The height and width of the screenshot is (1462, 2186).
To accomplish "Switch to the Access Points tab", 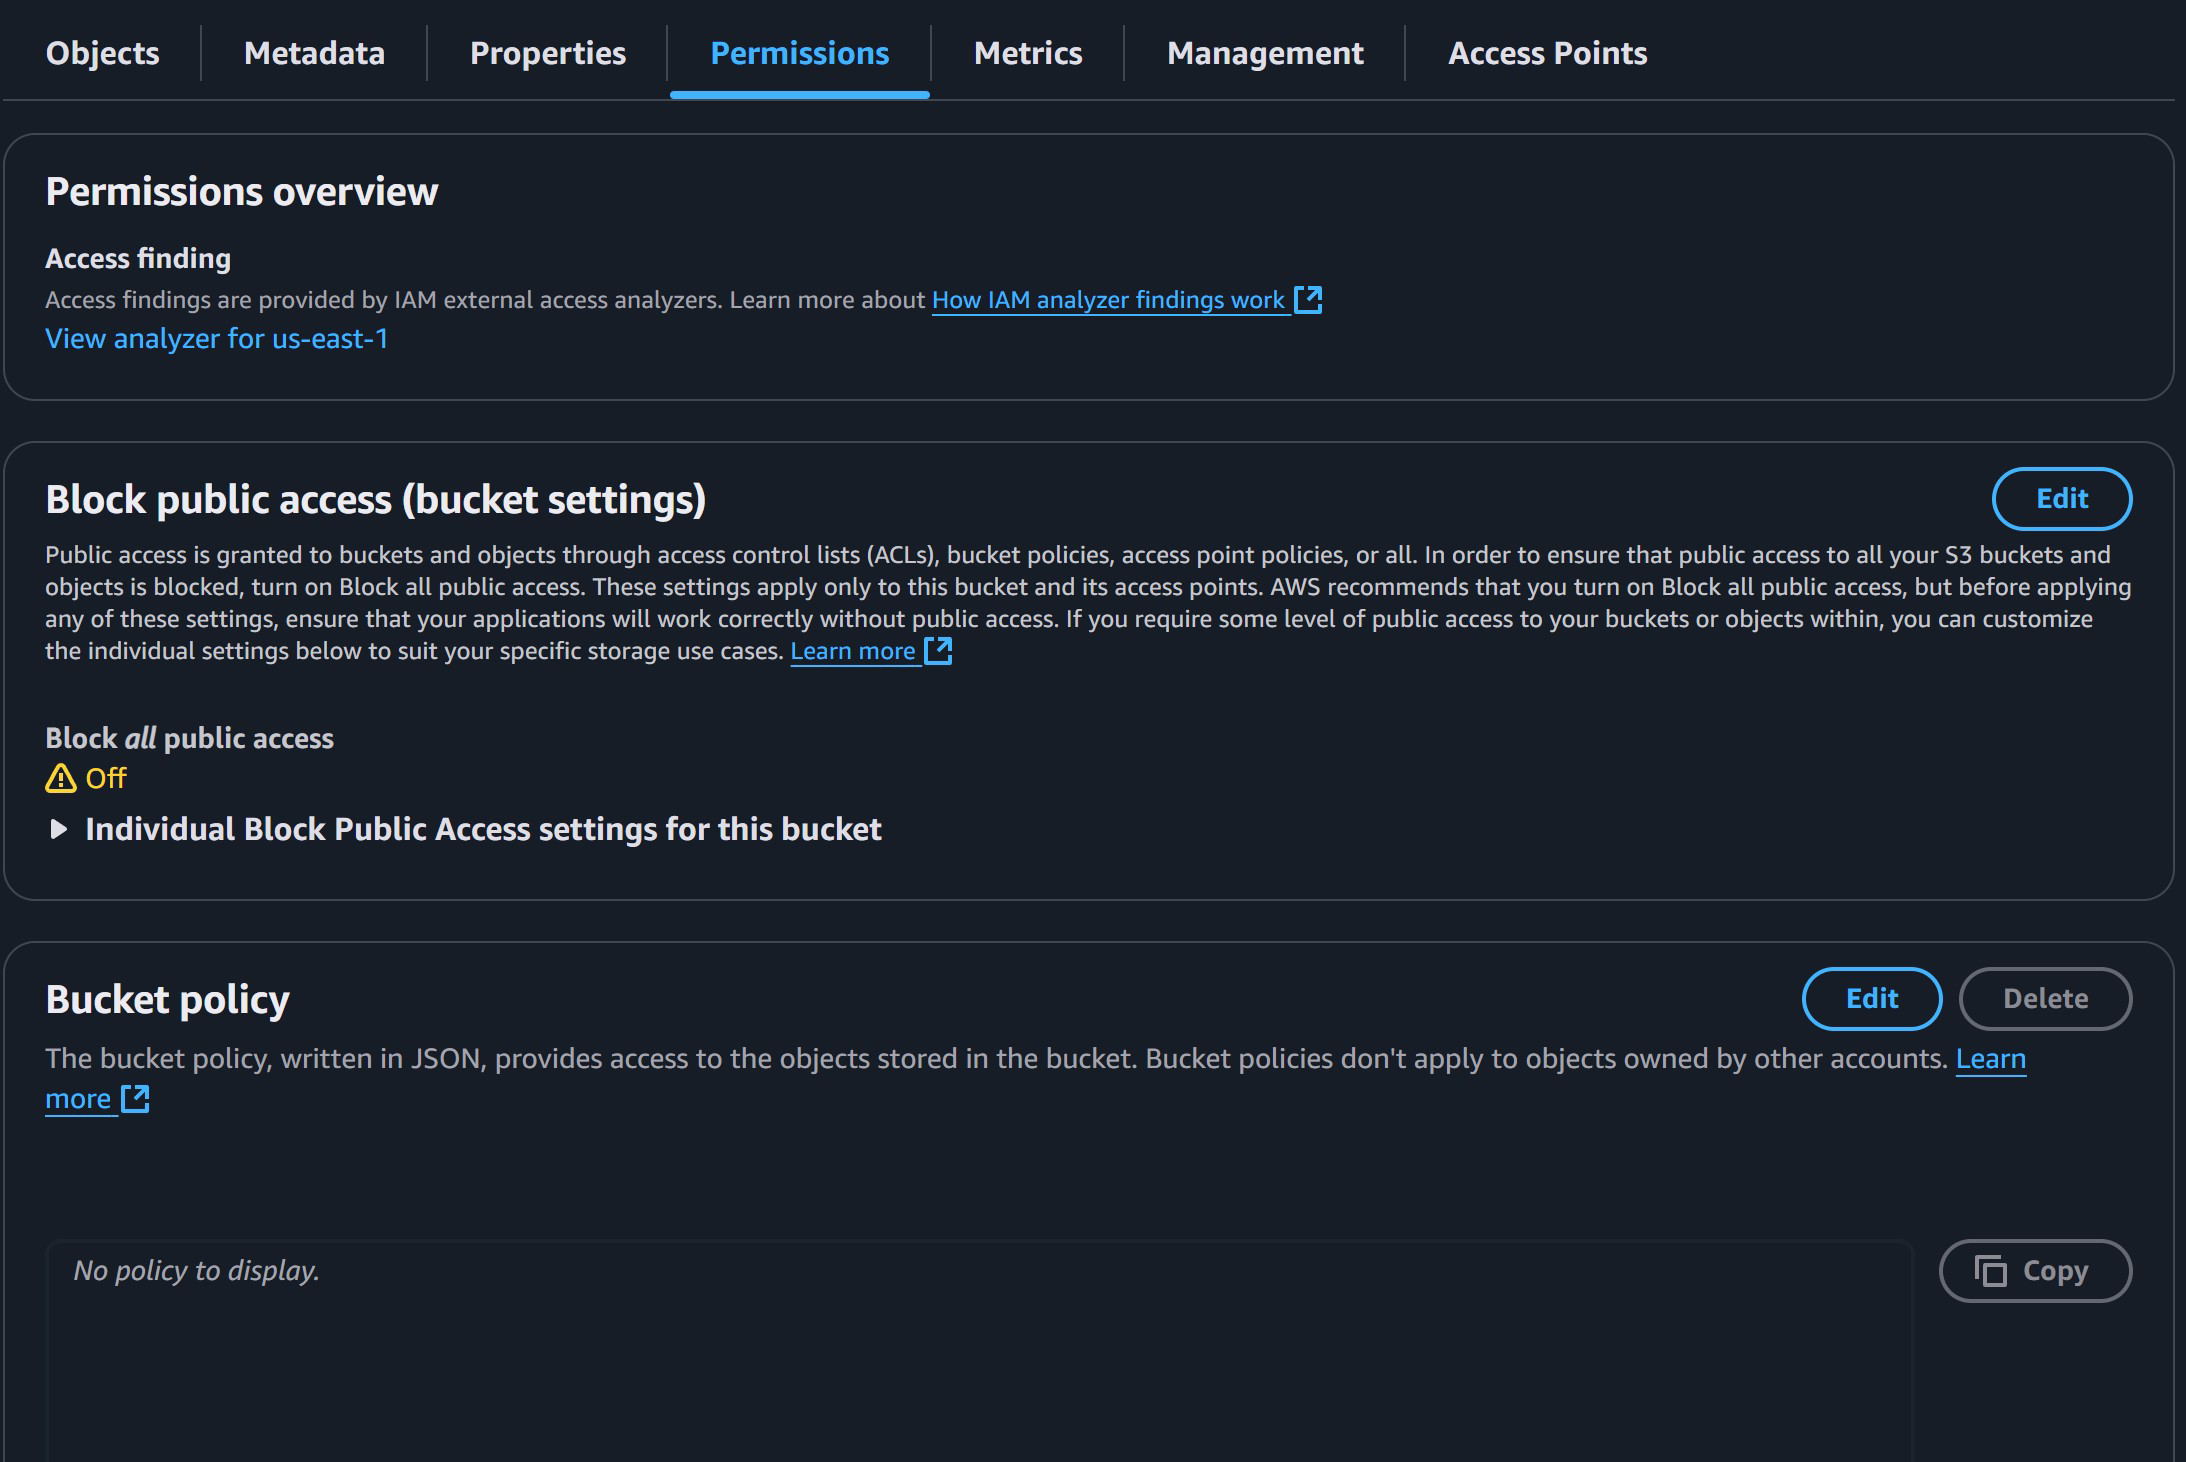I will tap(1547, 53).
